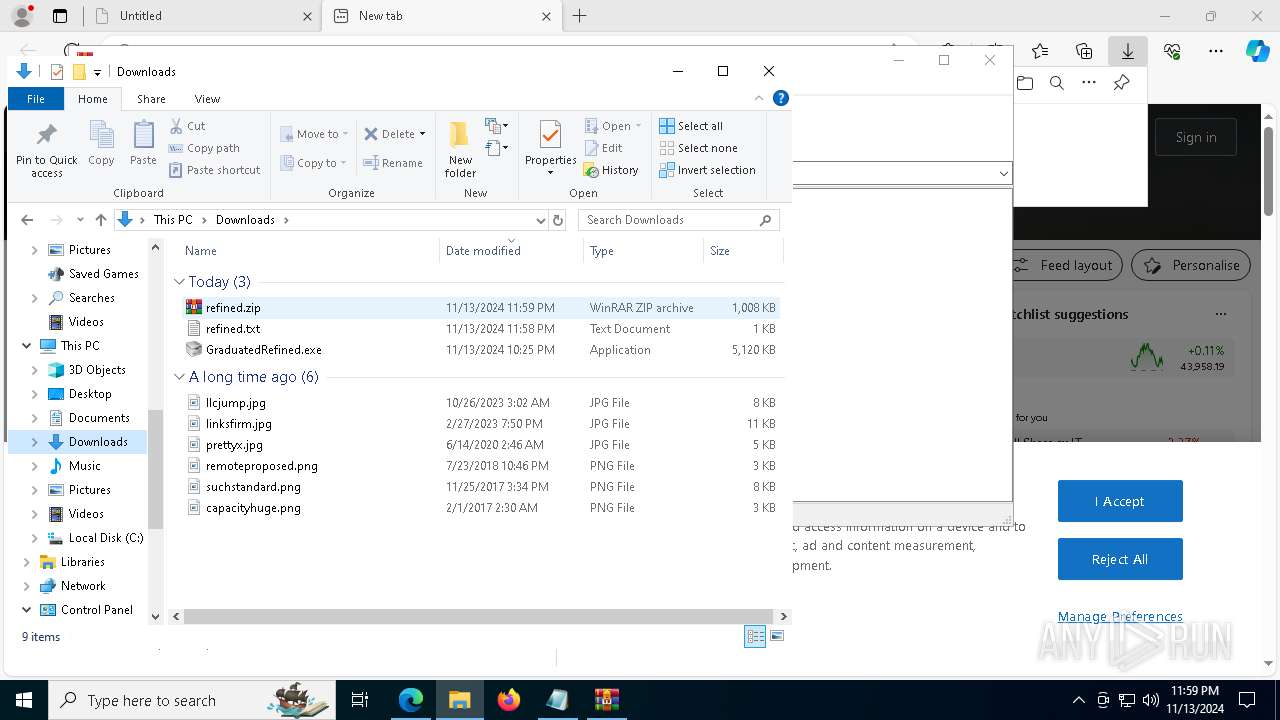Image resolution: width=1280 pixels, height=720 pixels.
Task: Click I Accept in browser cookie dialog
Action: [x=1120, y=501]
